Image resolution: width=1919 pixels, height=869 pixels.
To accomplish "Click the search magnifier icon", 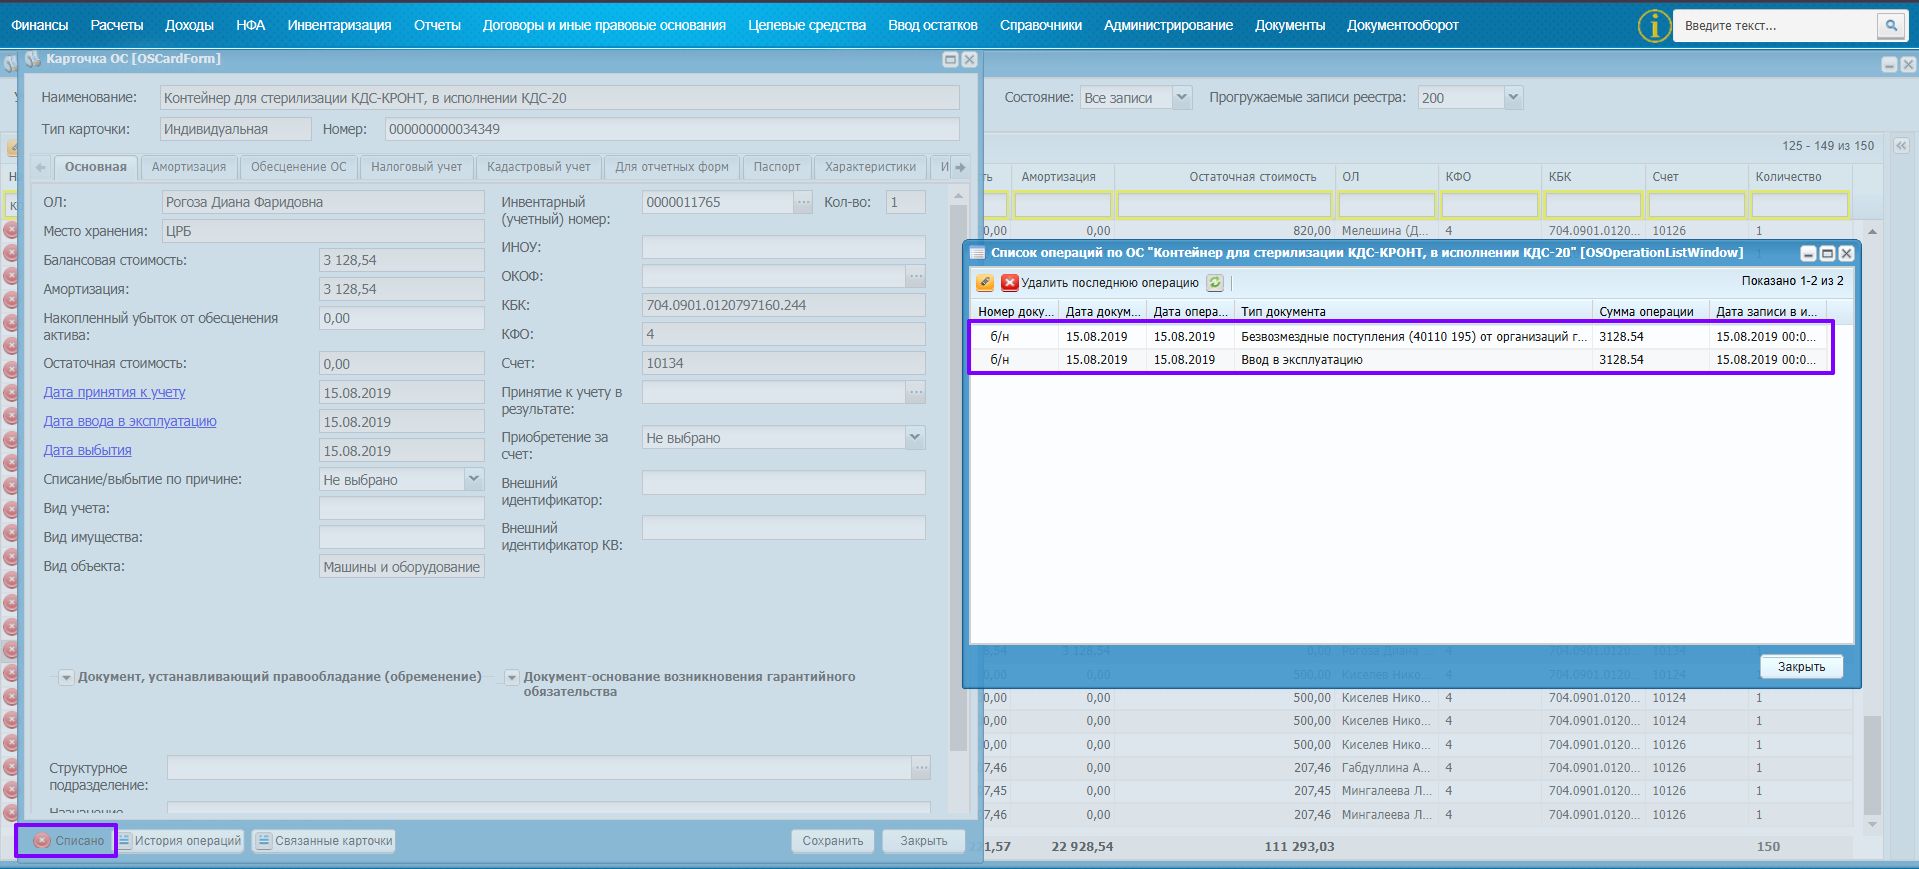I will pyautogui.click(x=1890, y=26).
